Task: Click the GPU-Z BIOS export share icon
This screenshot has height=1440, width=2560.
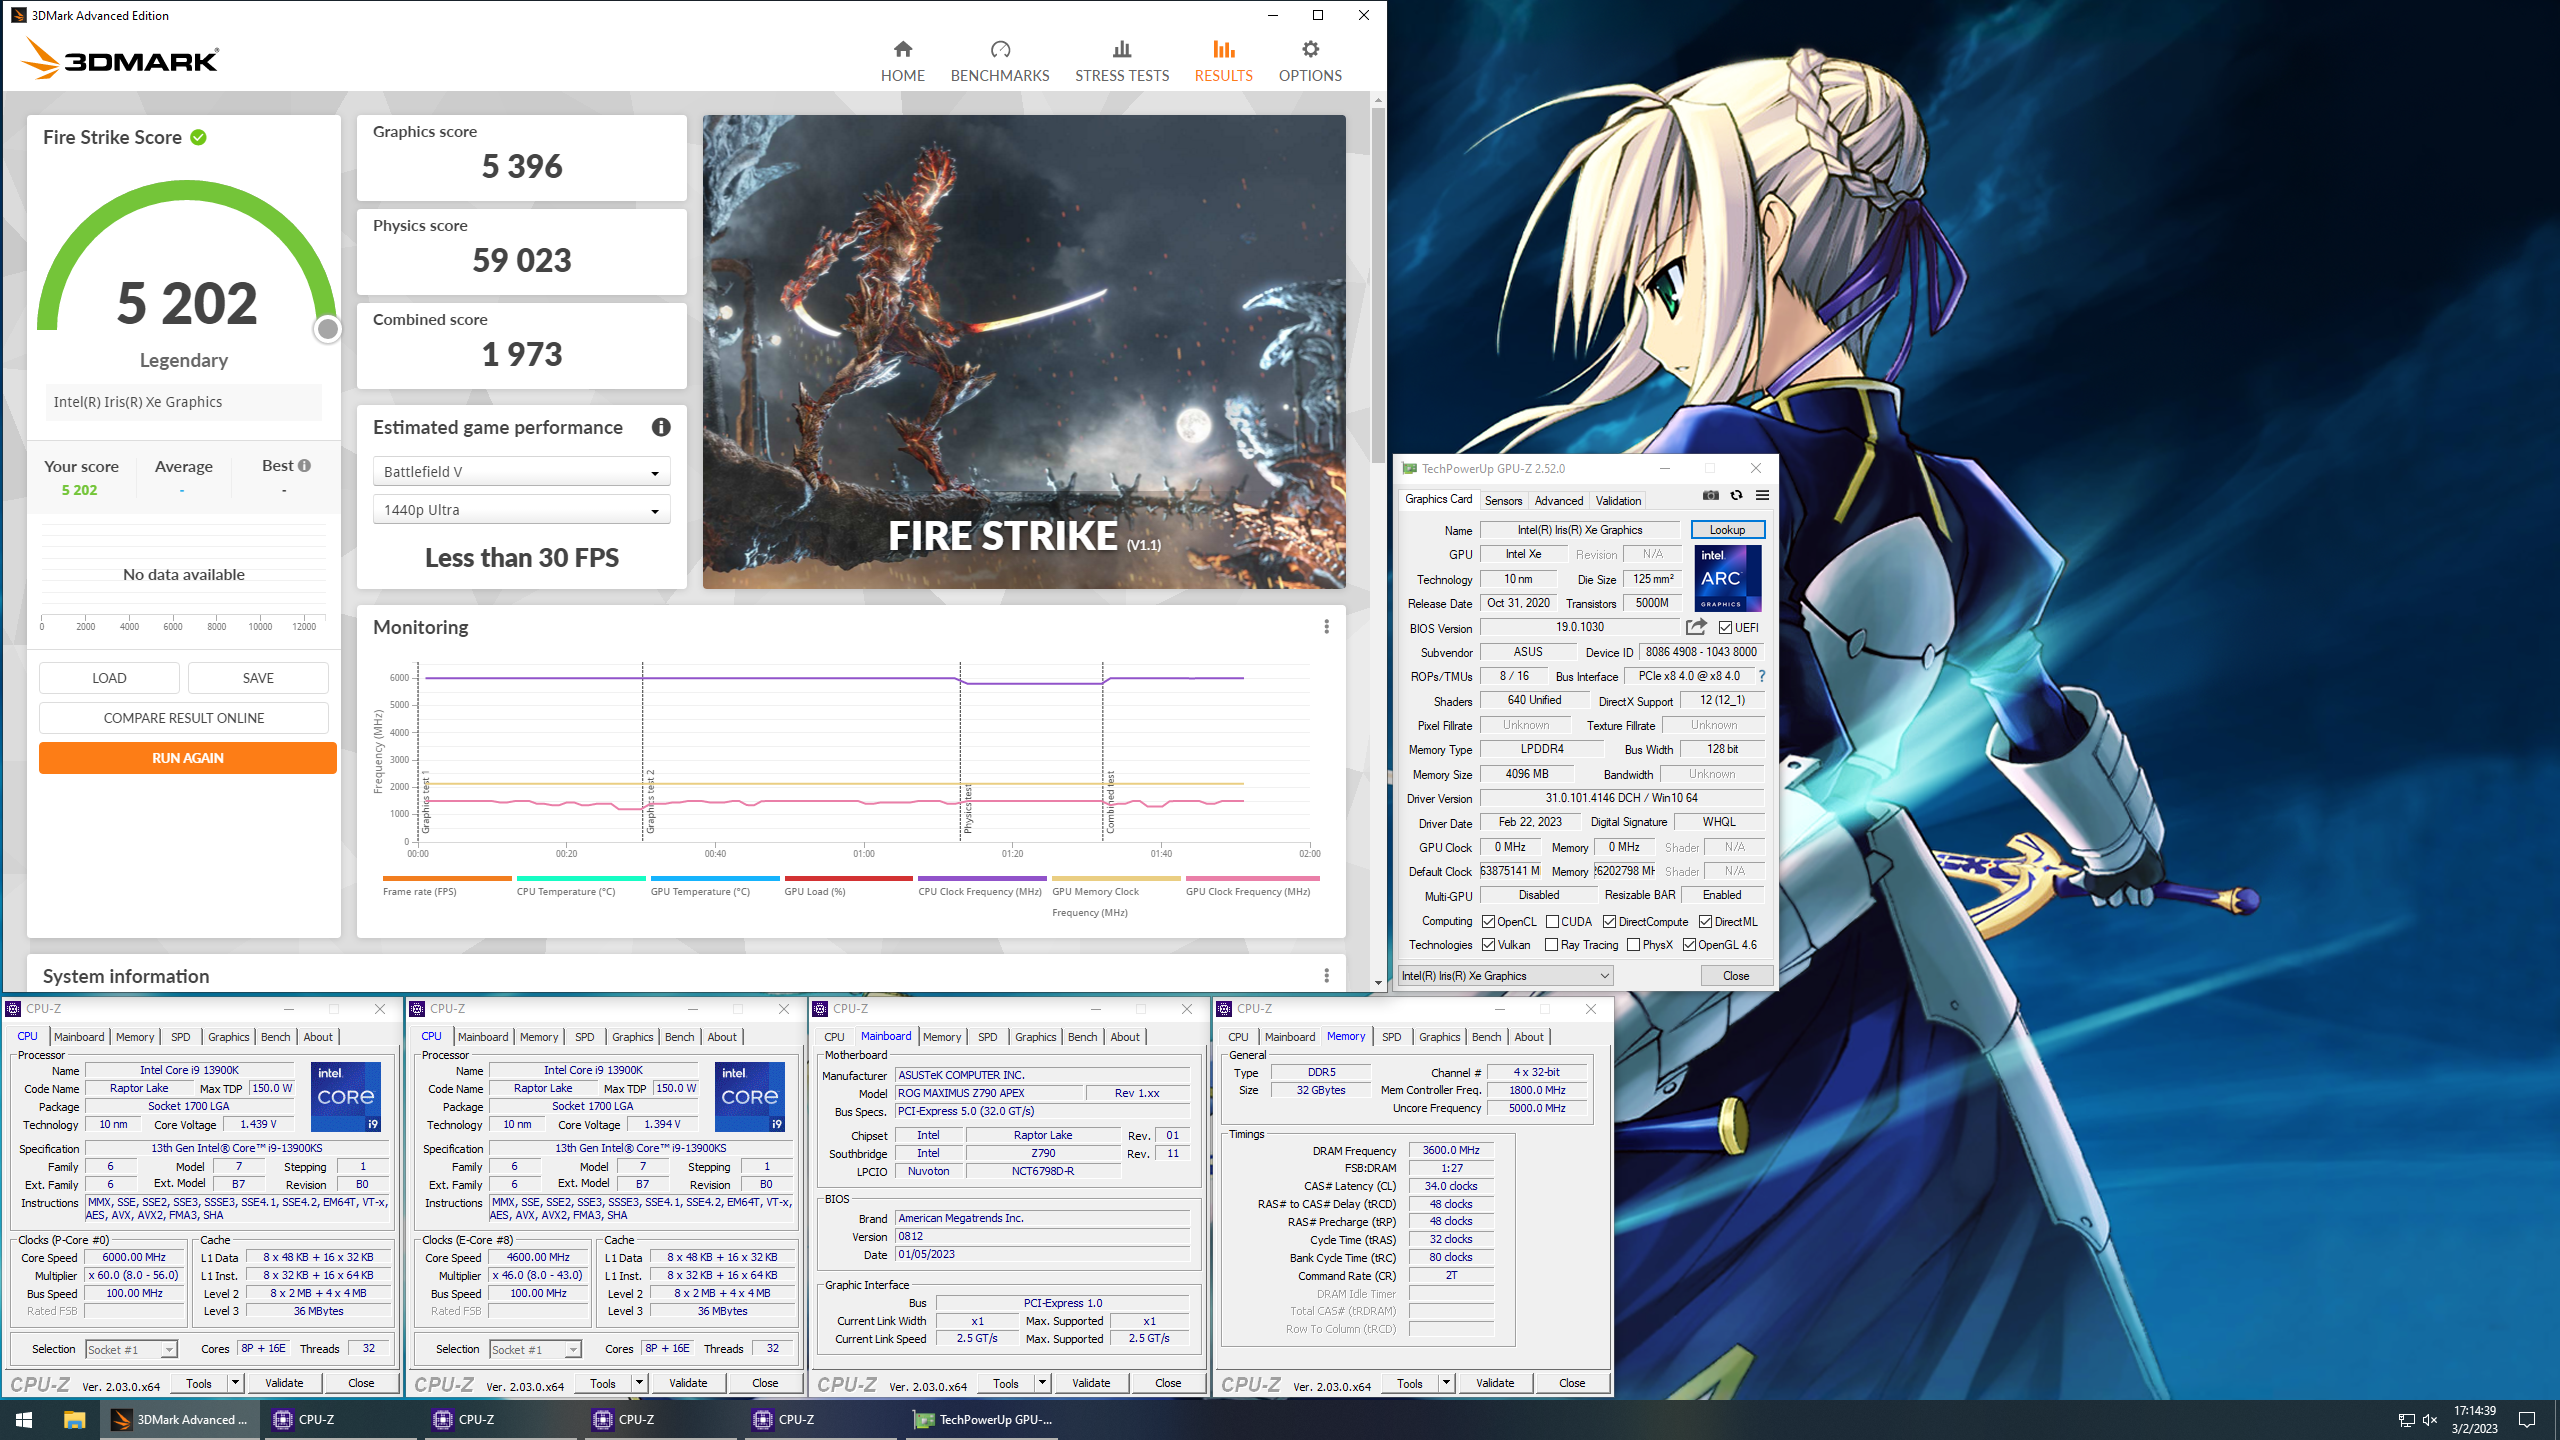Action: pos(1696,627)
